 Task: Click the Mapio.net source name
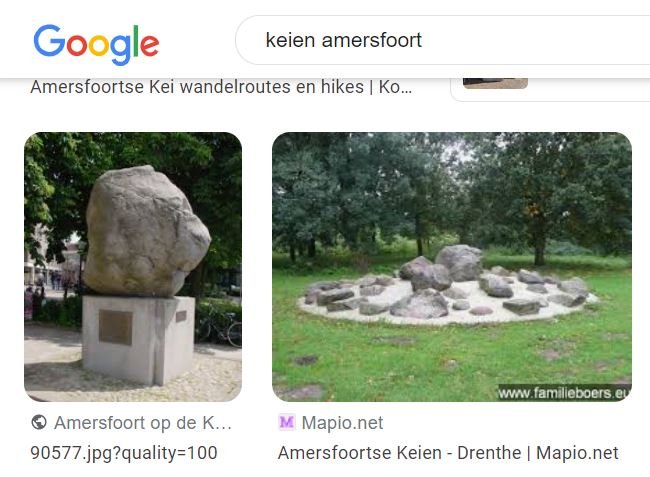click(x=342, y=423)
